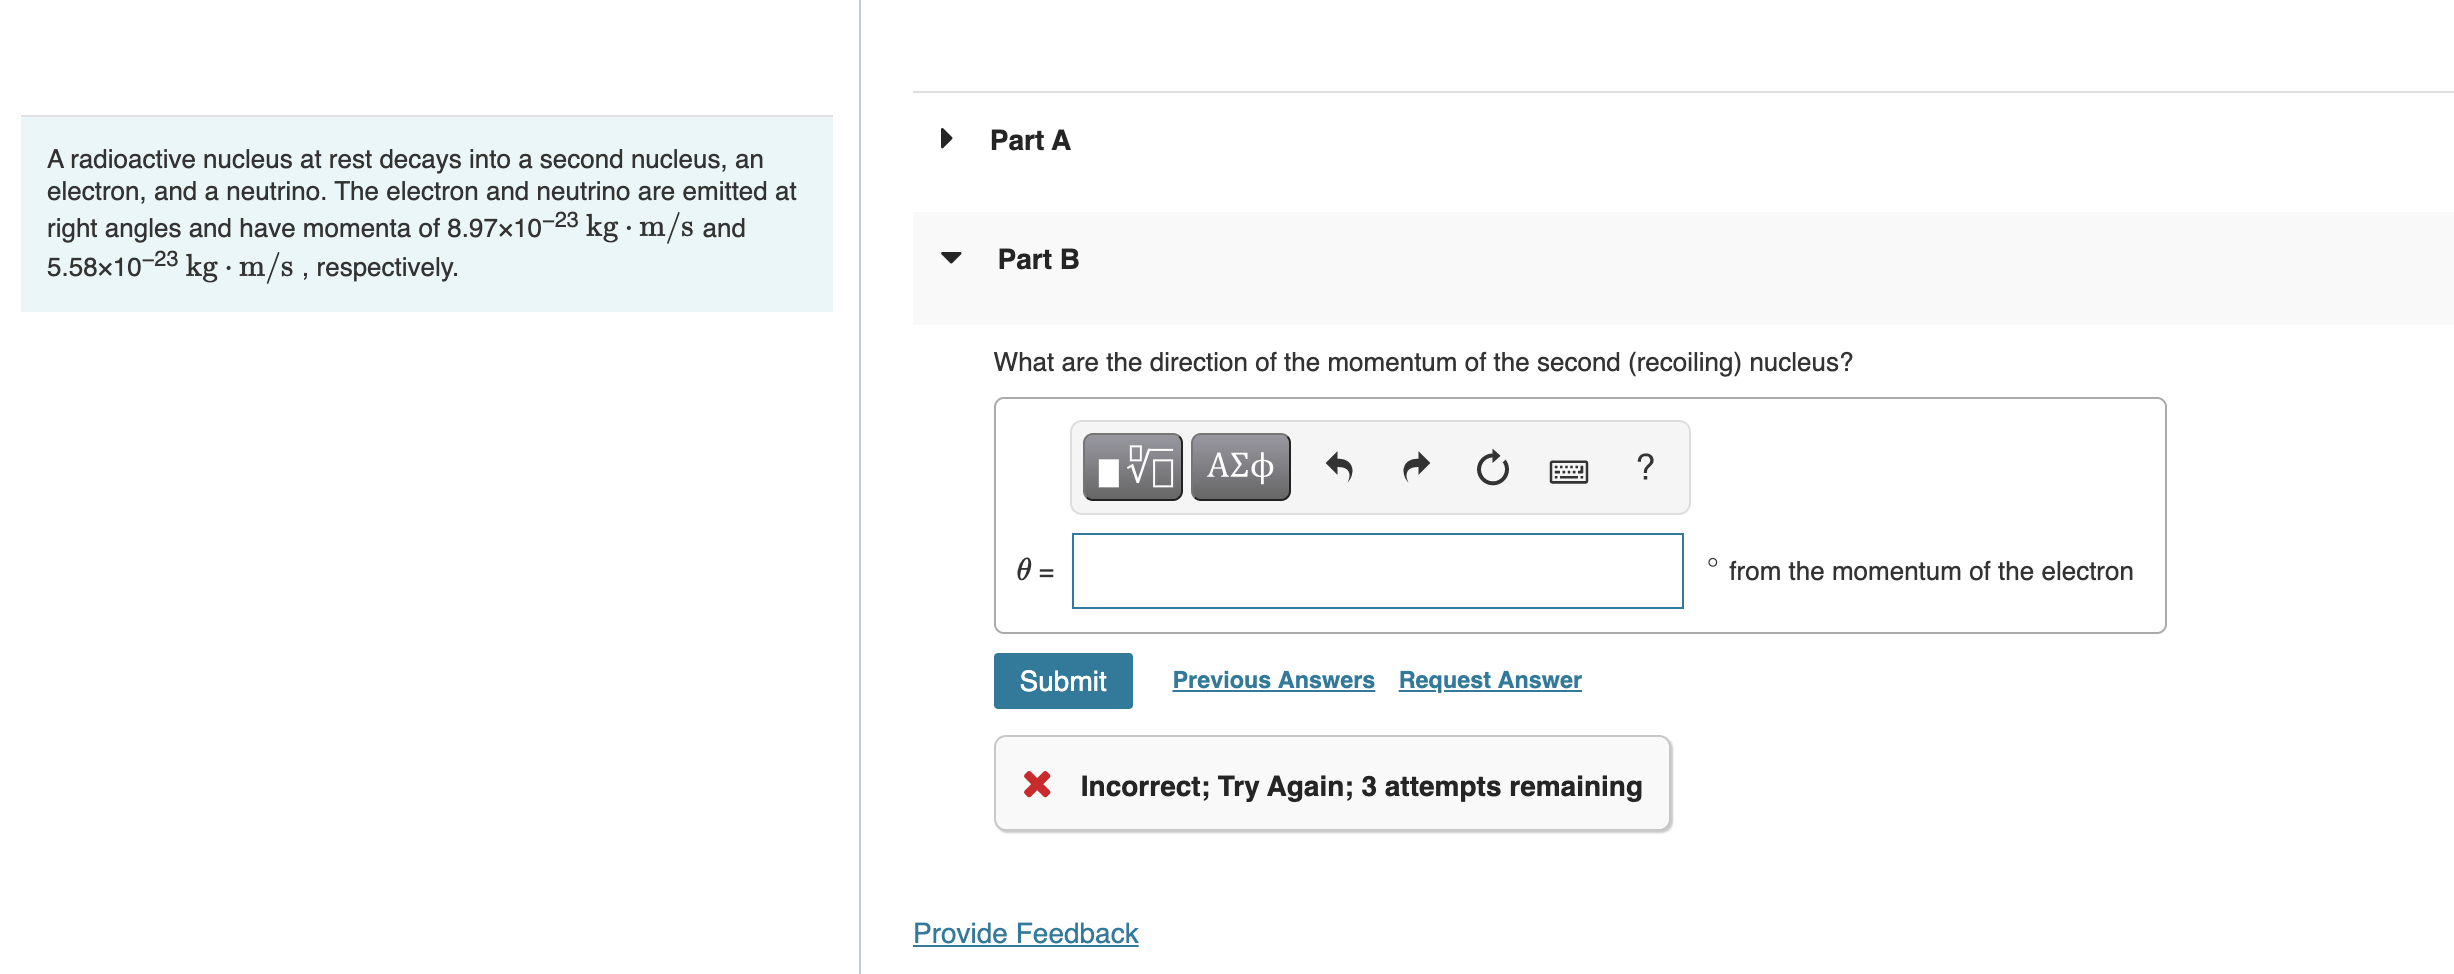Image resolution: width=2454 pixels, height=974 pixels.
Task: Click inside the θ answer field
Action: coord(1376,571)
